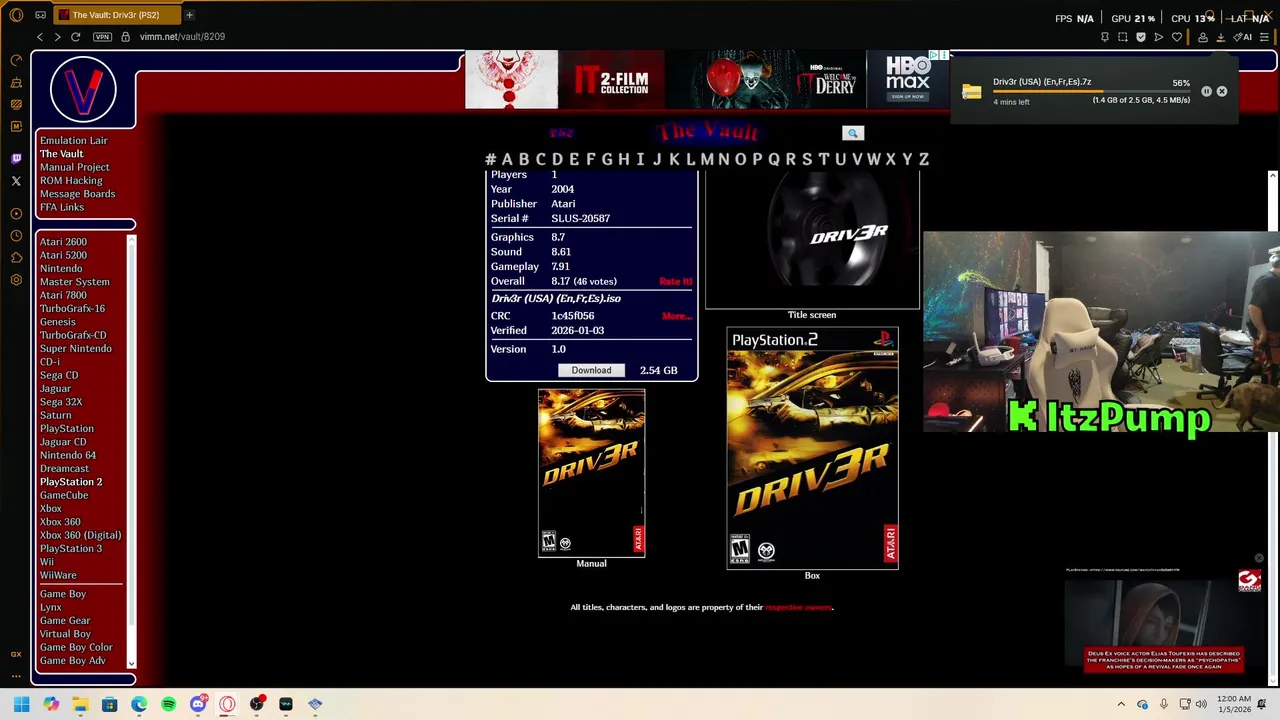Take a snapshot with the capture icon

tap(1123, 37)
